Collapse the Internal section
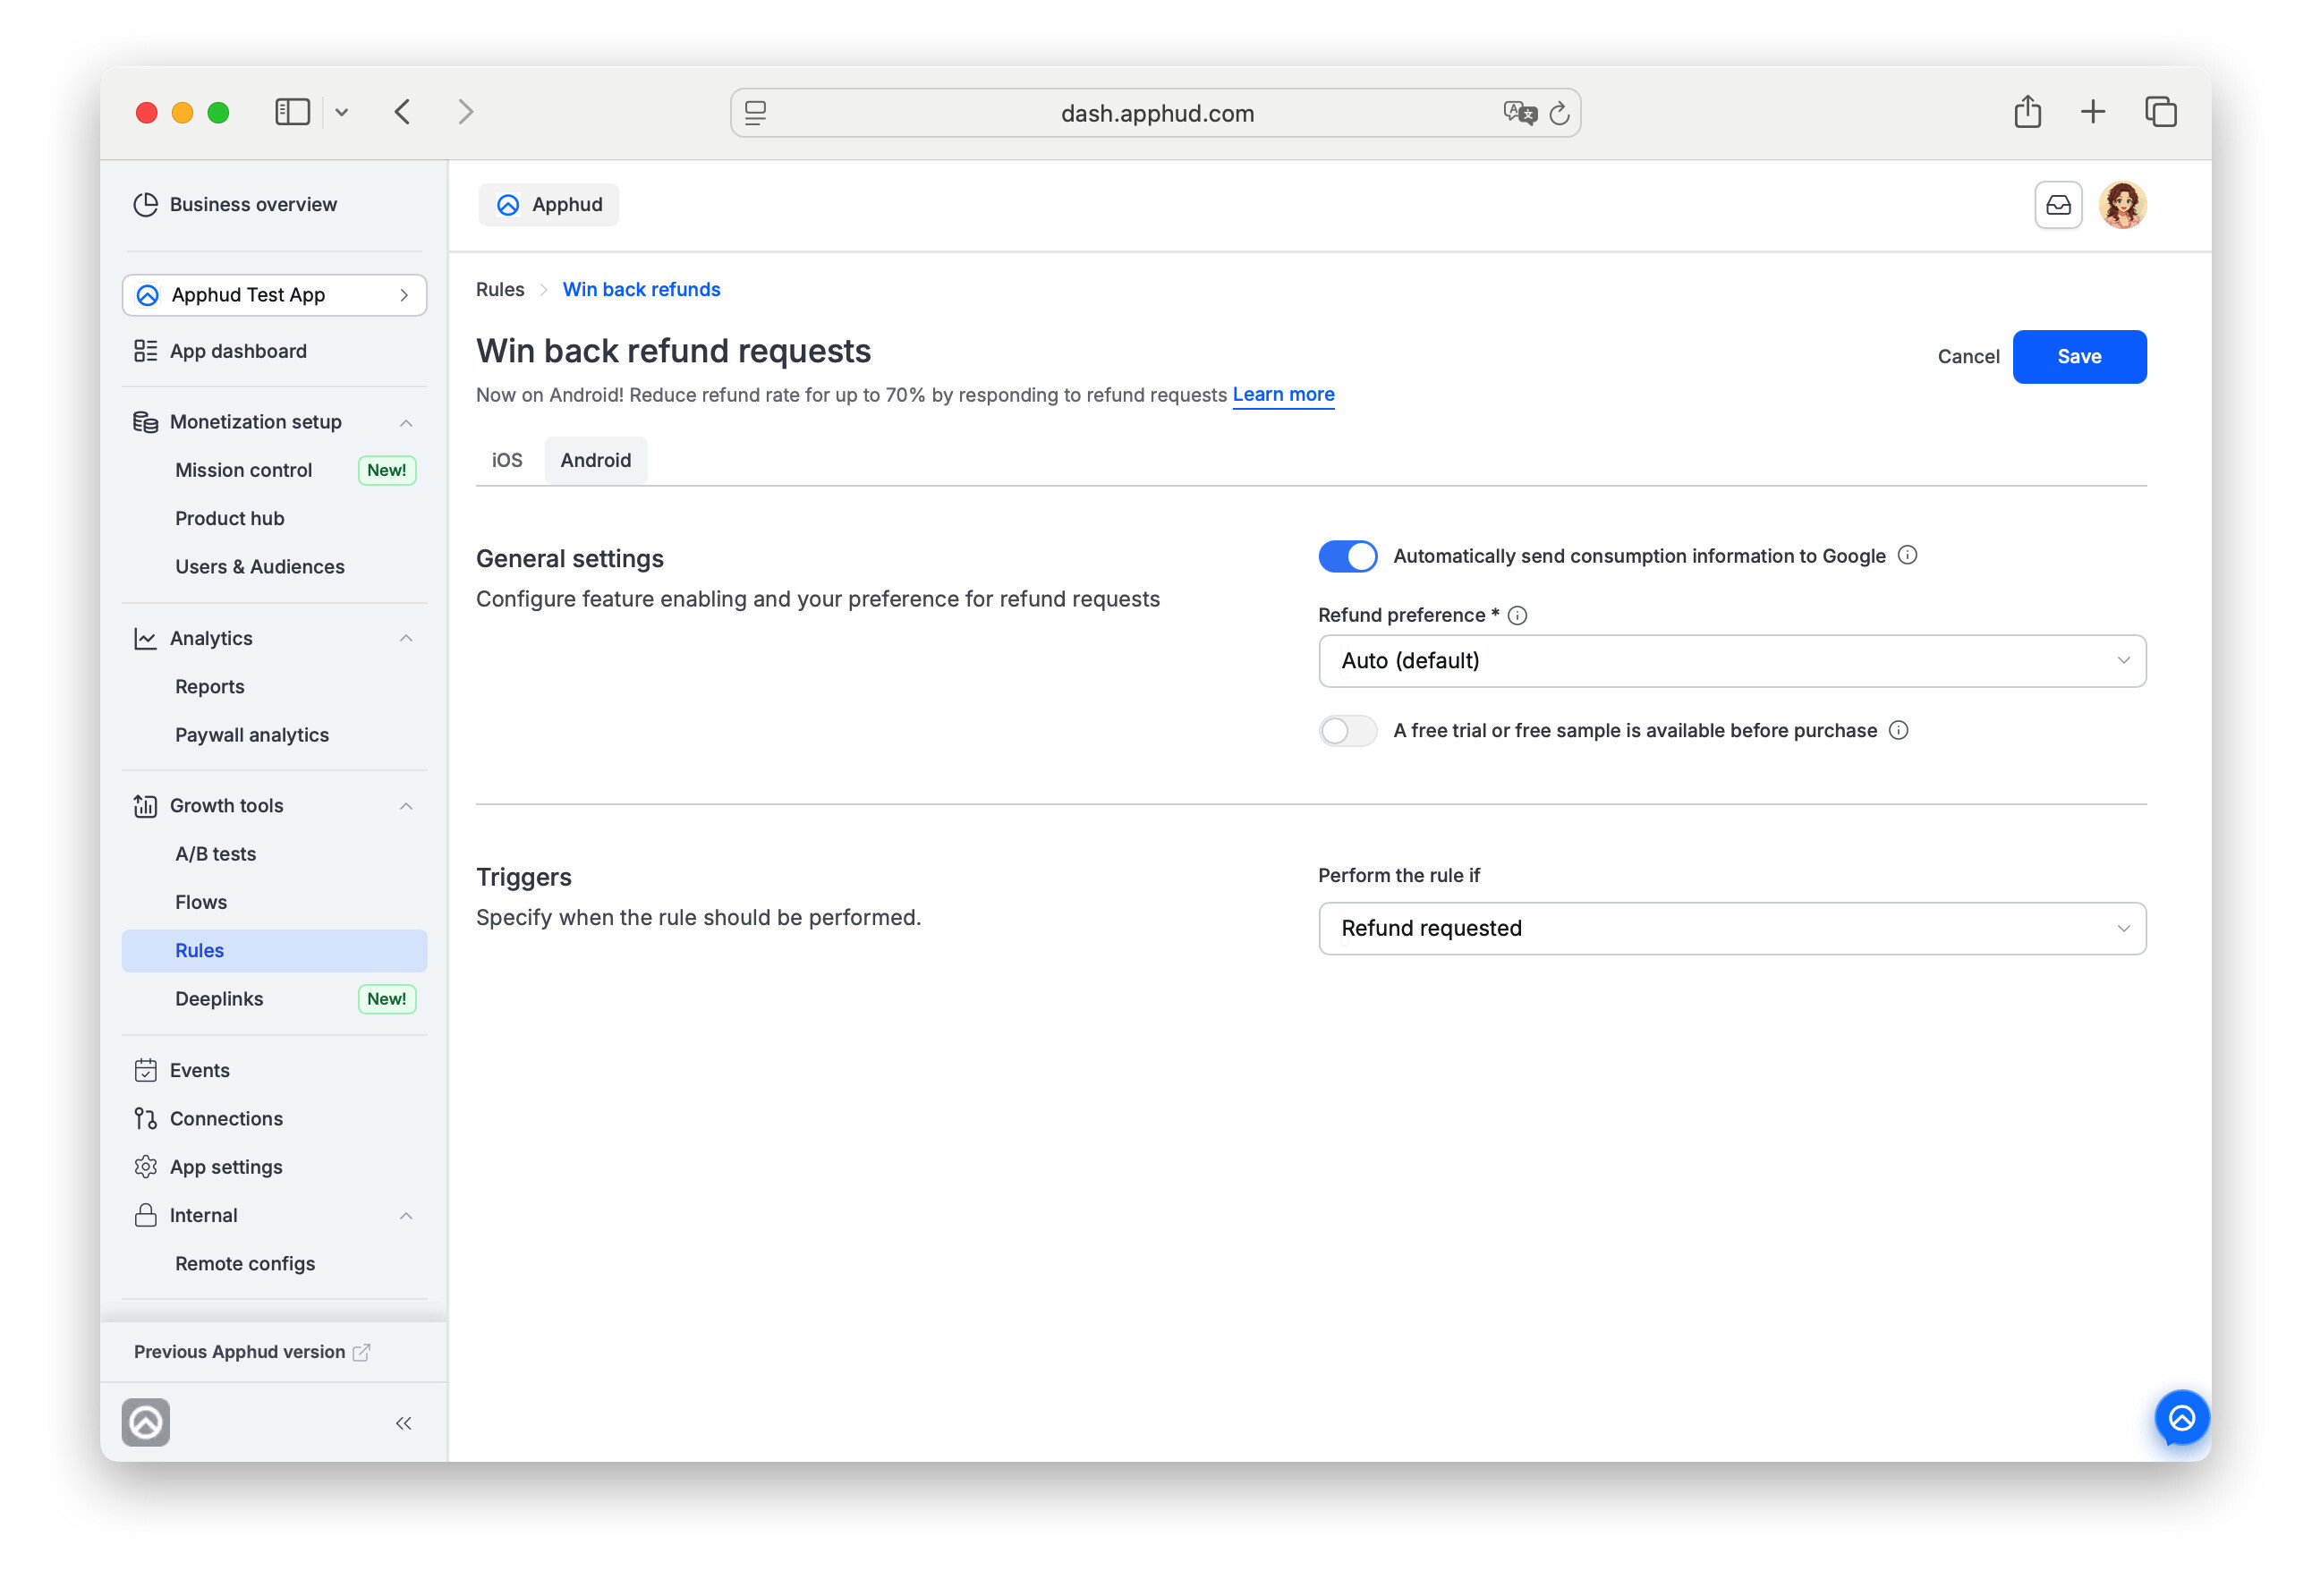2312x1596 pixels. pos(406,1216)
